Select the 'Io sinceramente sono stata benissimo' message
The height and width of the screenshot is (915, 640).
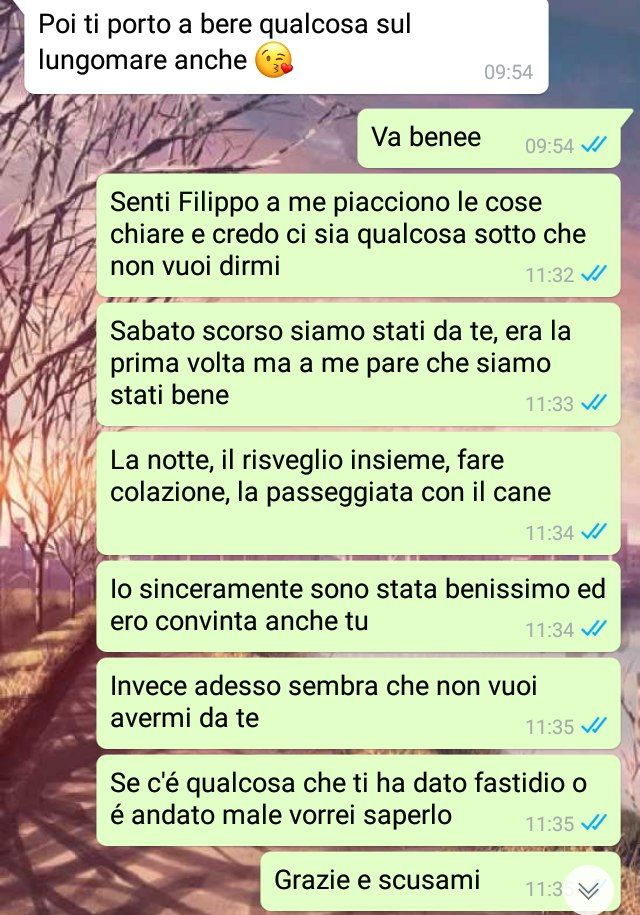point(358,606)
